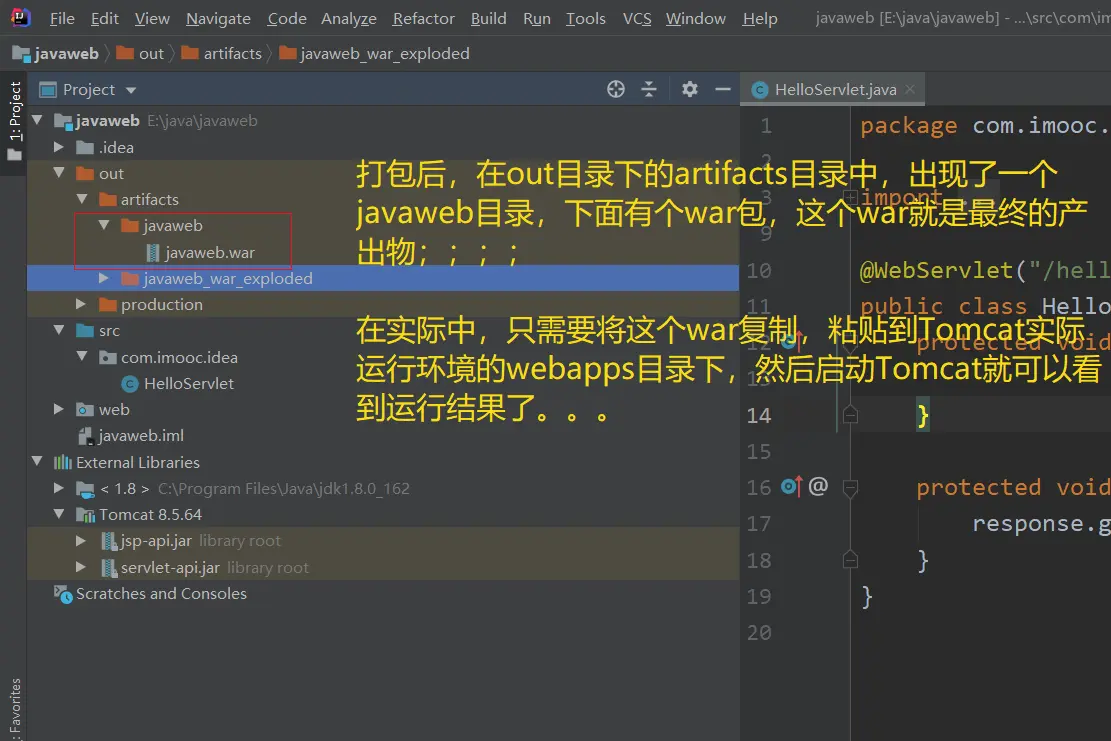Toggle code folding marker on line 14
This screenshot has width=1111, height=741.
click(x=850, y=415)
